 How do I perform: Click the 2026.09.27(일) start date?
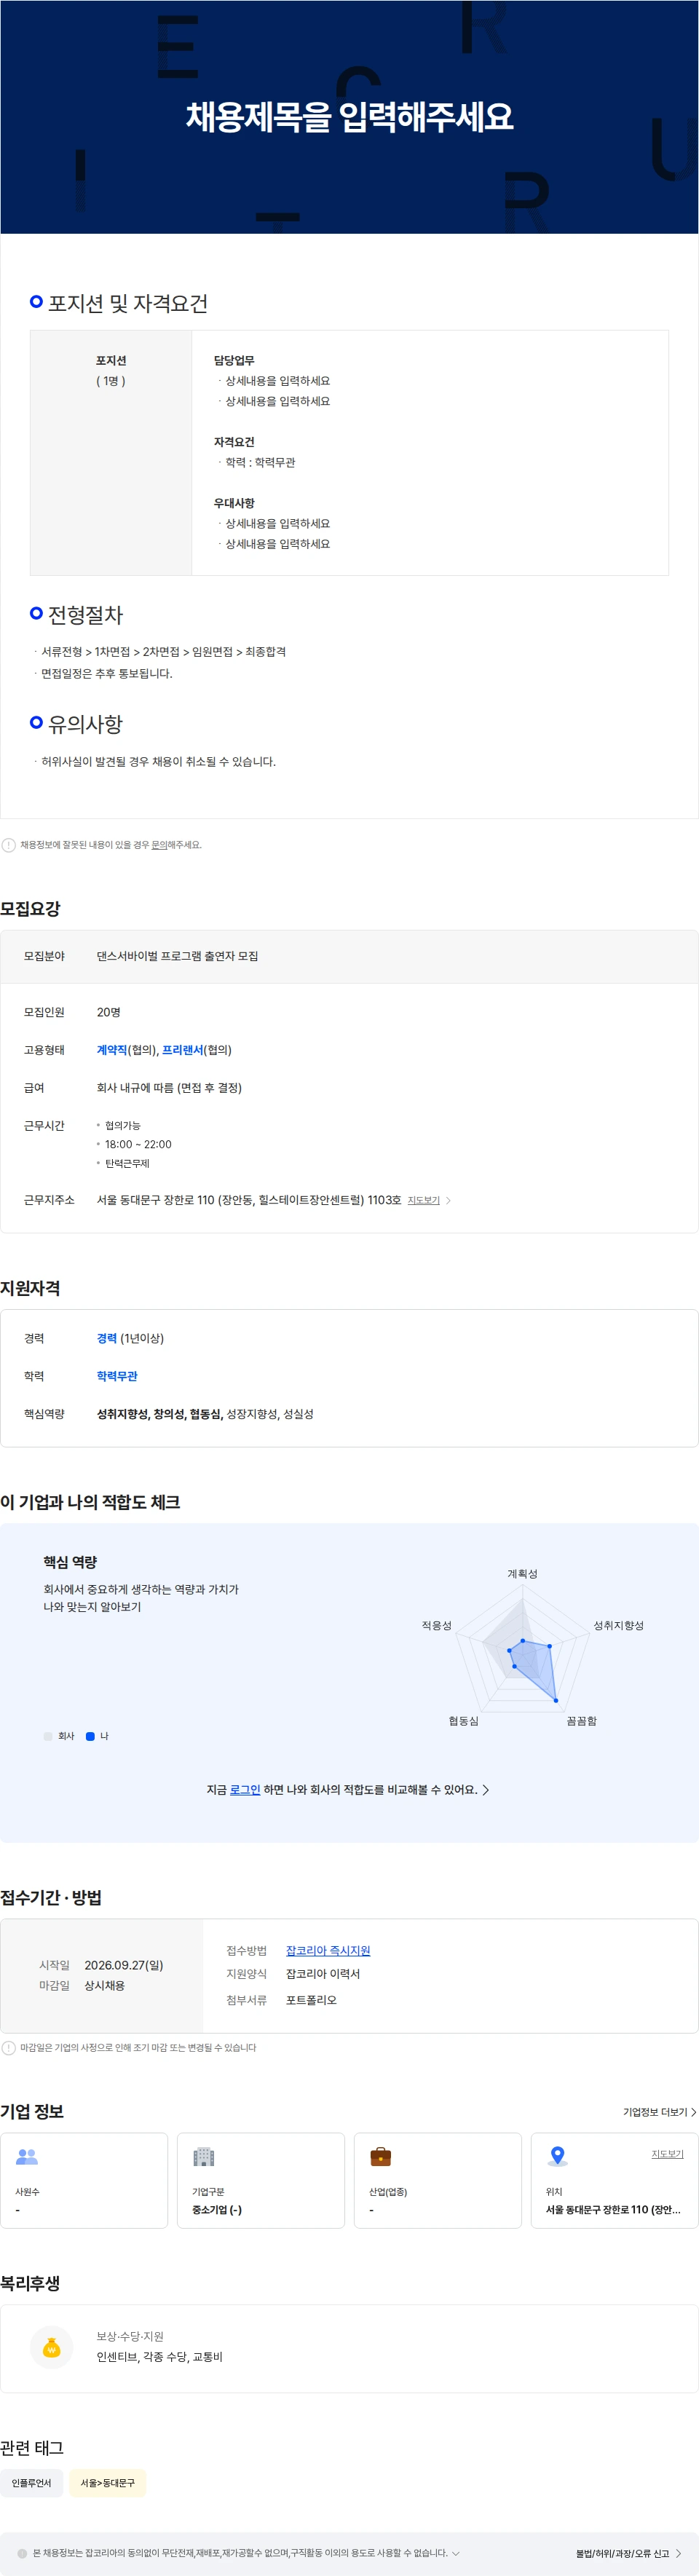click(x=123, y=1965)
